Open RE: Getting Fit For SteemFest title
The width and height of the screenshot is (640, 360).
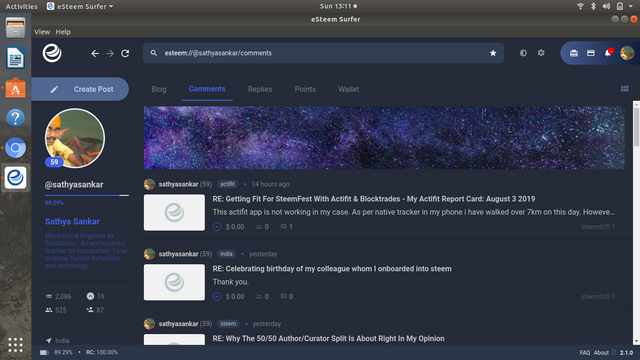(373, 199)
